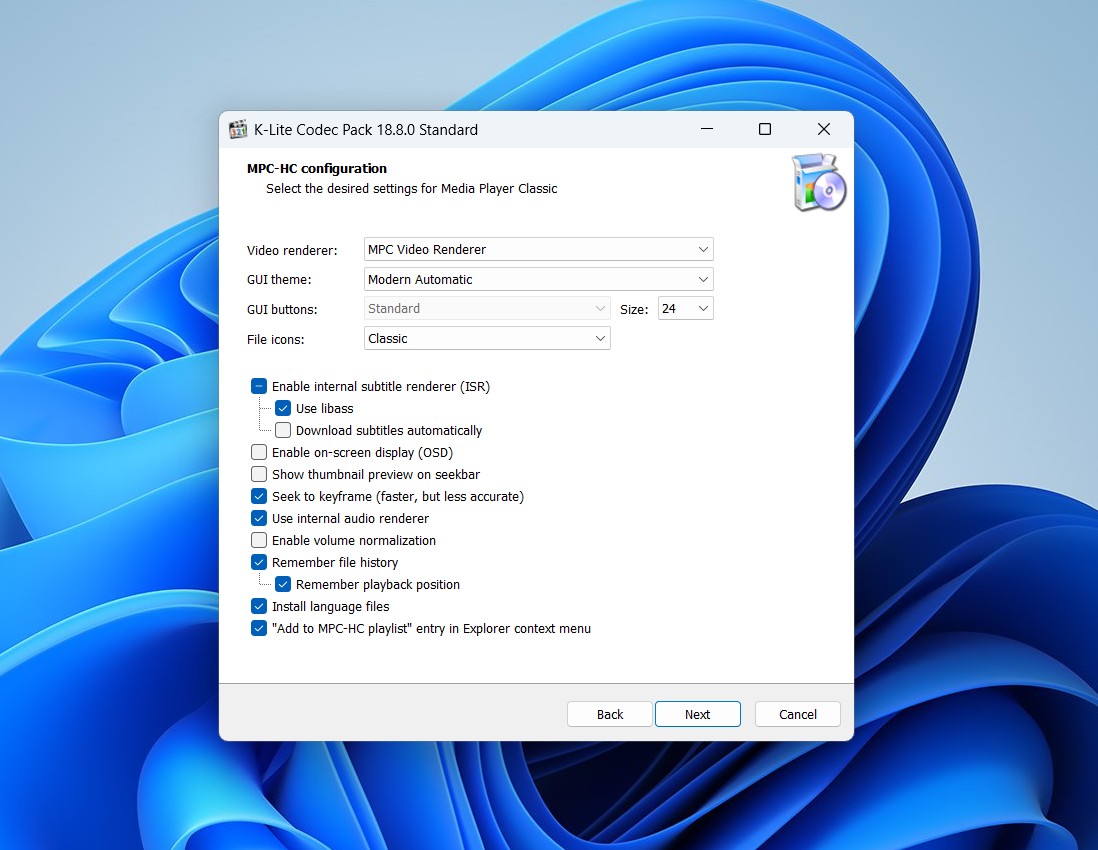
Task: Click the MPC-HC configuration heading
Action: 317,169
